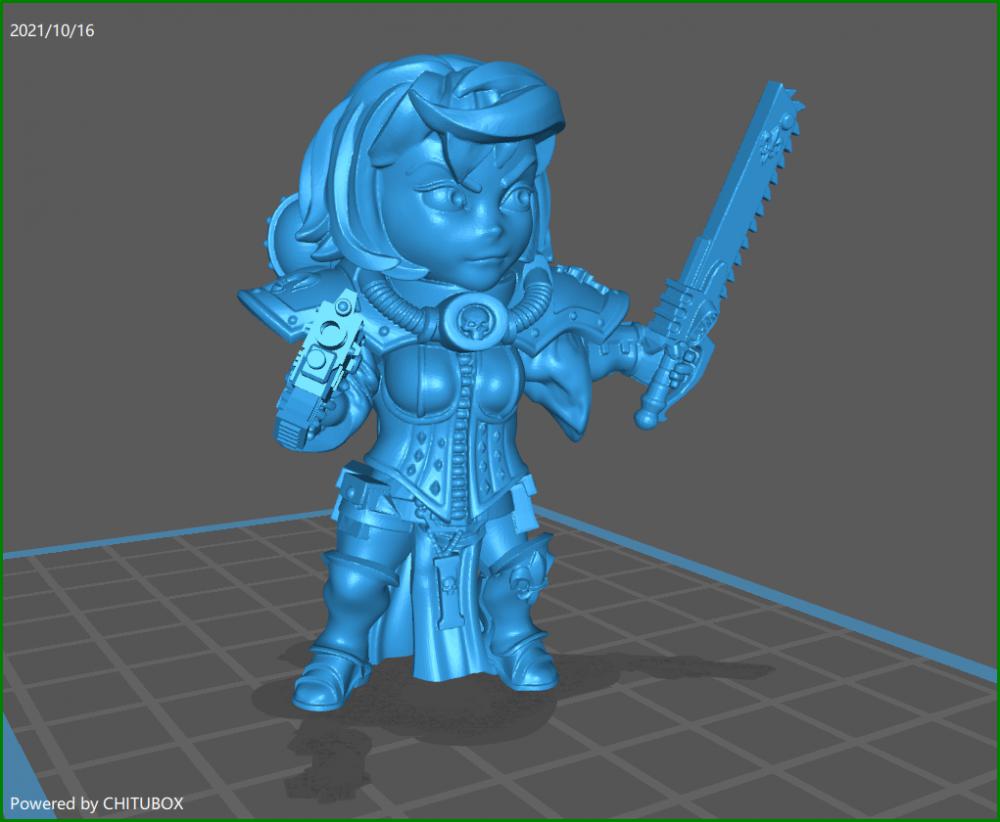Select the shoulder pauldron above the bolt pistol
The height and width of the screenshot is (822, 1000).
[290, 298]
